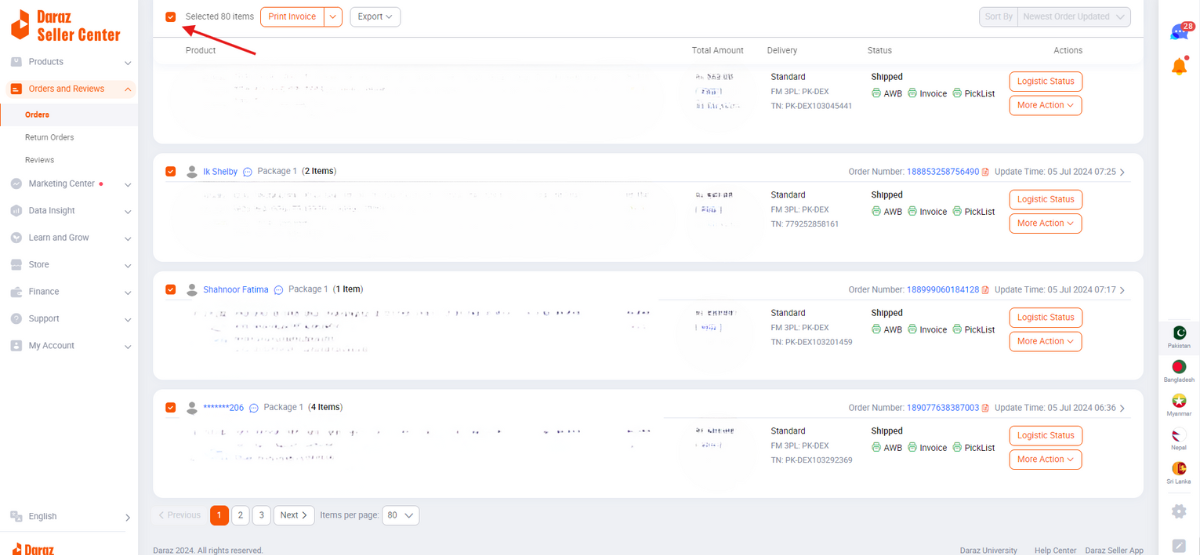The image size is (1200, 555).
Task: Open the notification bell icon
Action: (x=1179, y=66)
